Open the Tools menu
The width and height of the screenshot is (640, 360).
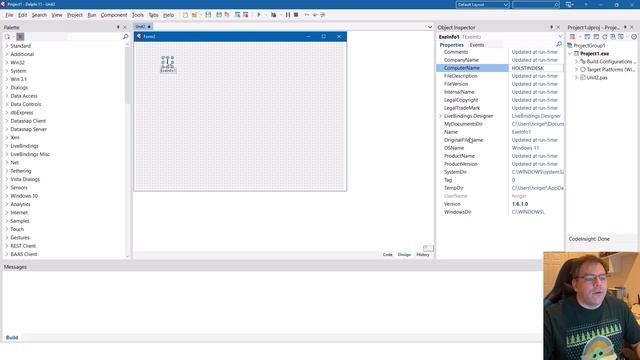tap(138, 15)
